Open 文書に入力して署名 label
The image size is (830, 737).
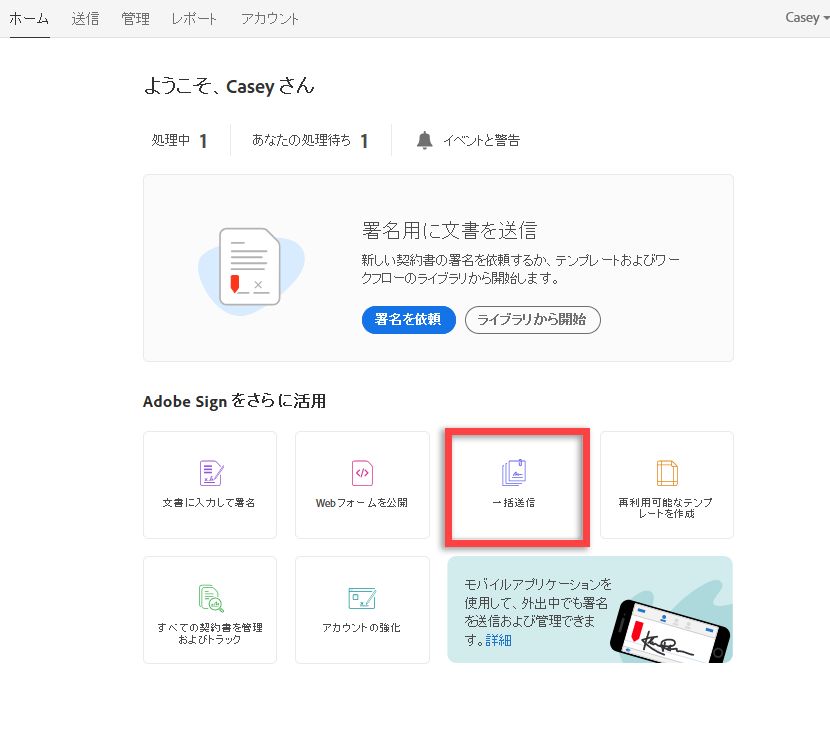pos(209,502)
